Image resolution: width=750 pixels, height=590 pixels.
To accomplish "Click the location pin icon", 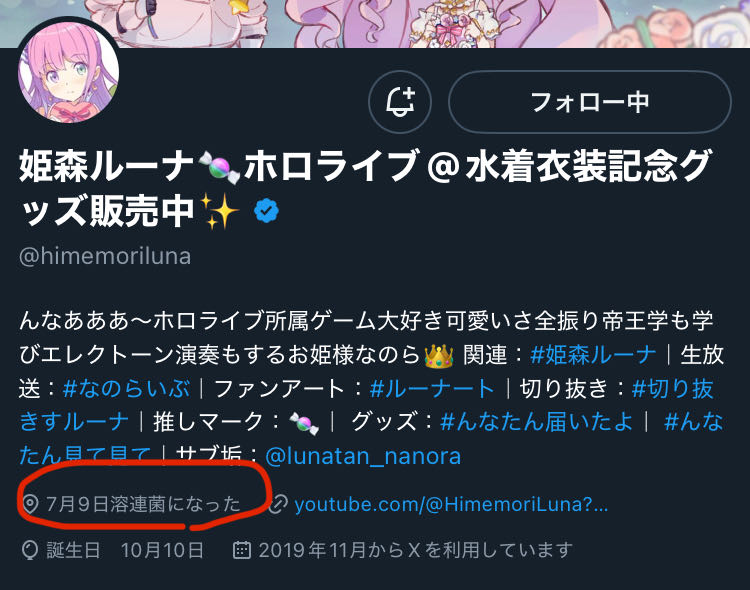I will click(30, 504).
